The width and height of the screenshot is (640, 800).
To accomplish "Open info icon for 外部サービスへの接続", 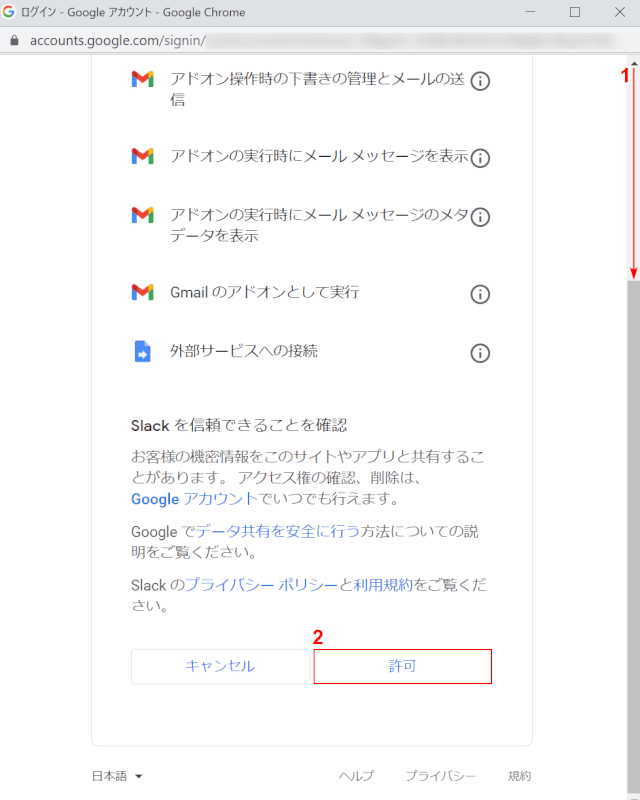I will pyautogui.click(x=480, y=353).
